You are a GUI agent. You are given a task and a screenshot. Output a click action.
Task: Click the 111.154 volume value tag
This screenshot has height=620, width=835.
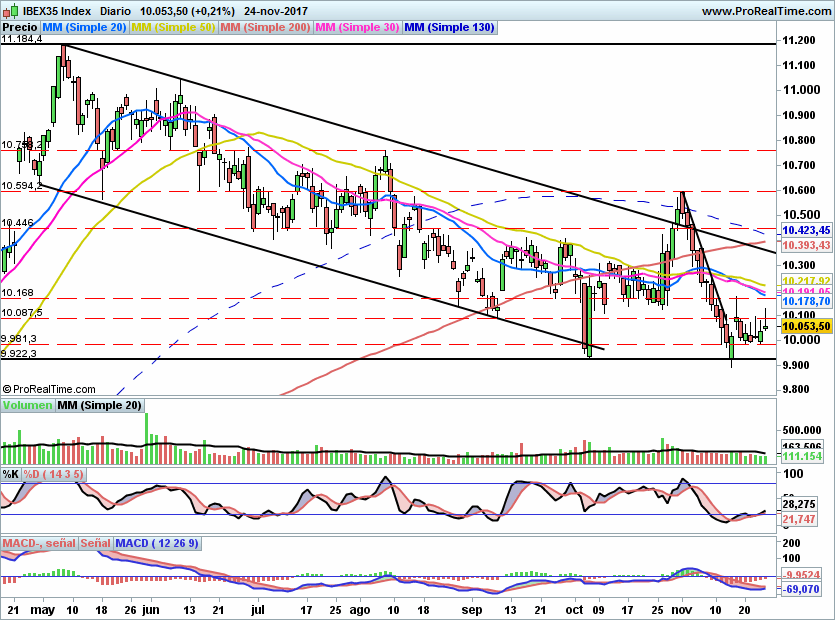point(802,456)
